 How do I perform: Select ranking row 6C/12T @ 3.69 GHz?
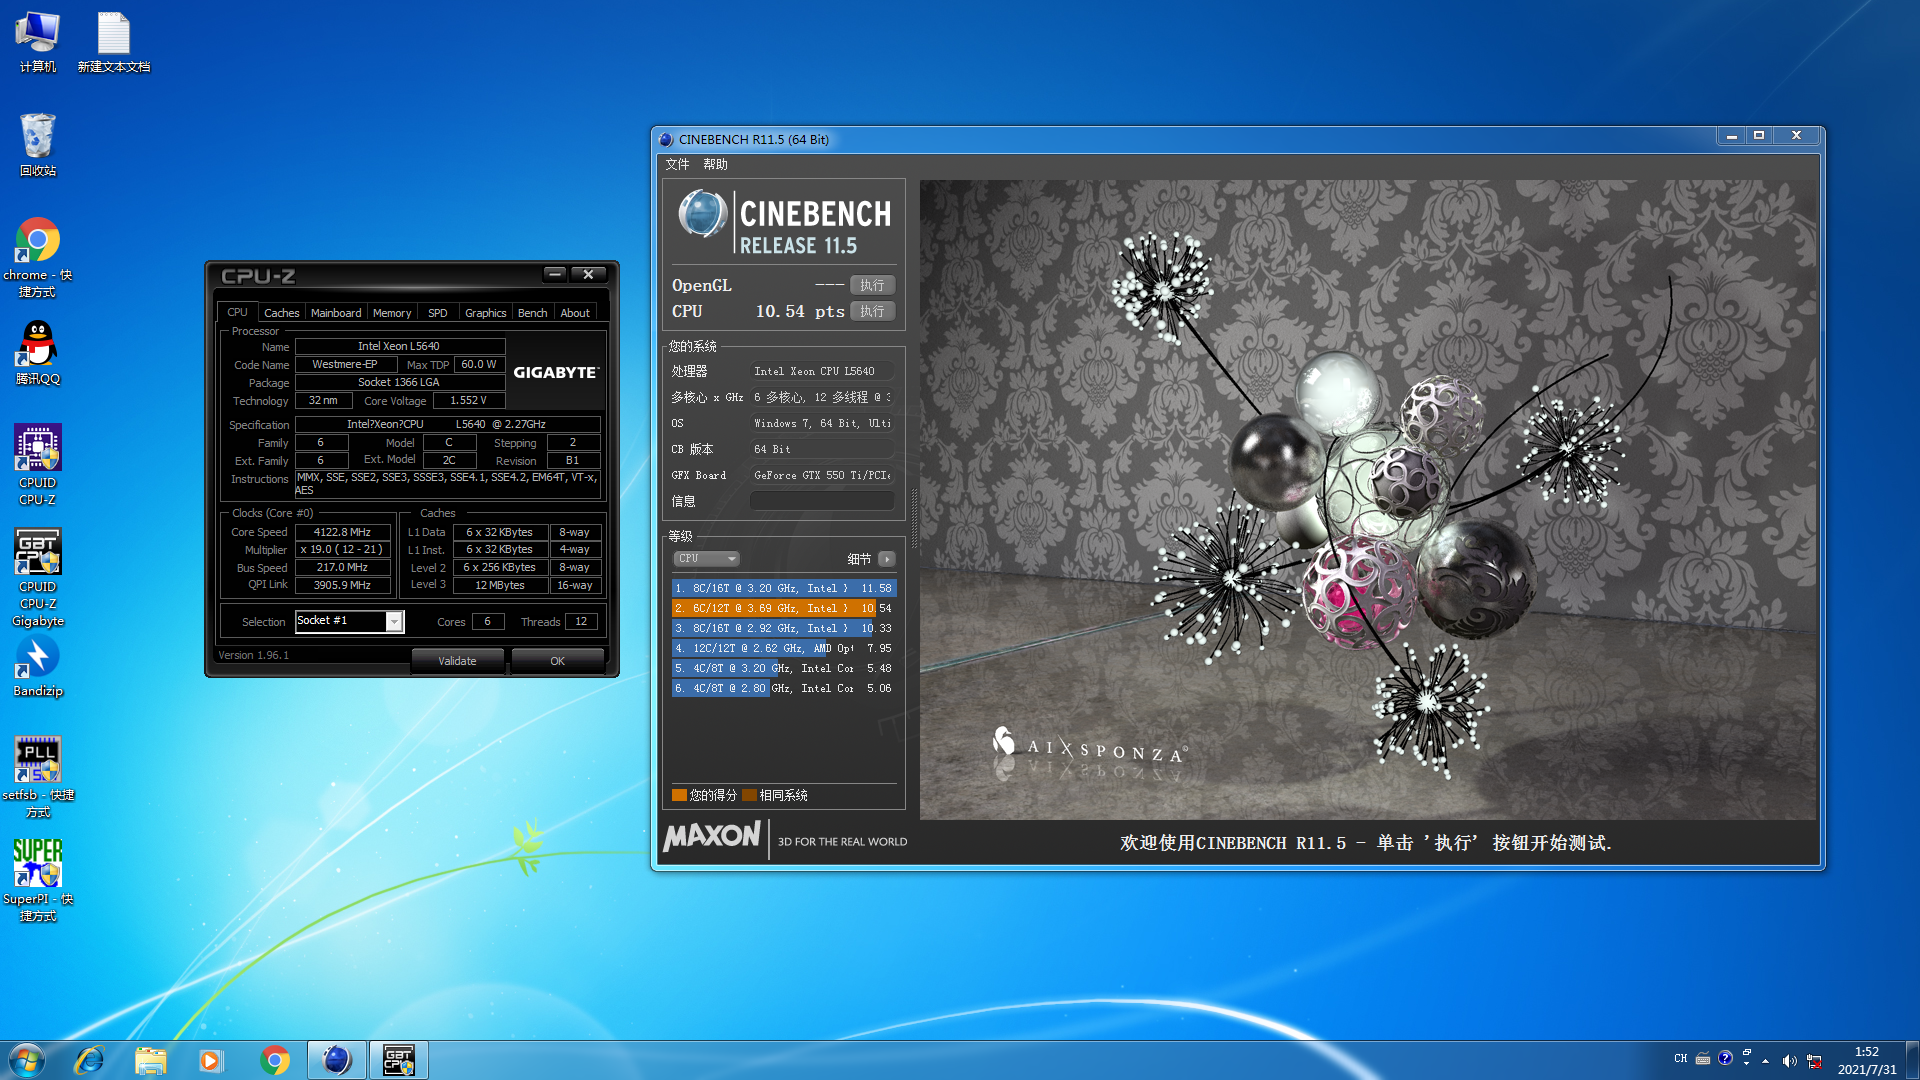784,608
